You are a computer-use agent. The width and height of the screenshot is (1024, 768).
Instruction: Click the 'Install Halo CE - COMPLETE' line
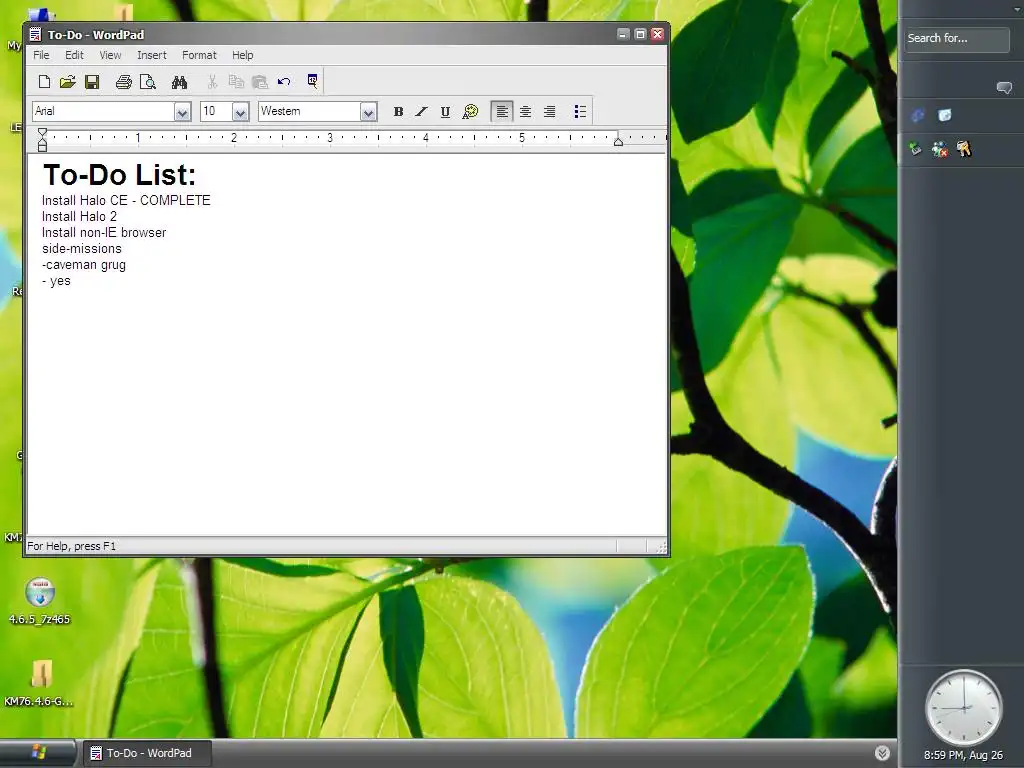(126, 200)
